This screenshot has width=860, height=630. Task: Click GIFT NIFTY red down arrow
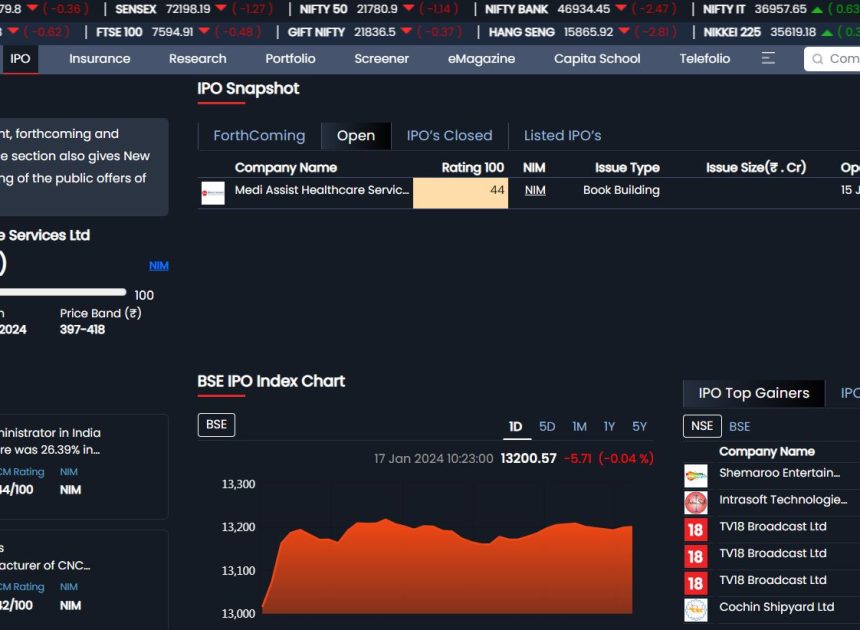(406, 31)
